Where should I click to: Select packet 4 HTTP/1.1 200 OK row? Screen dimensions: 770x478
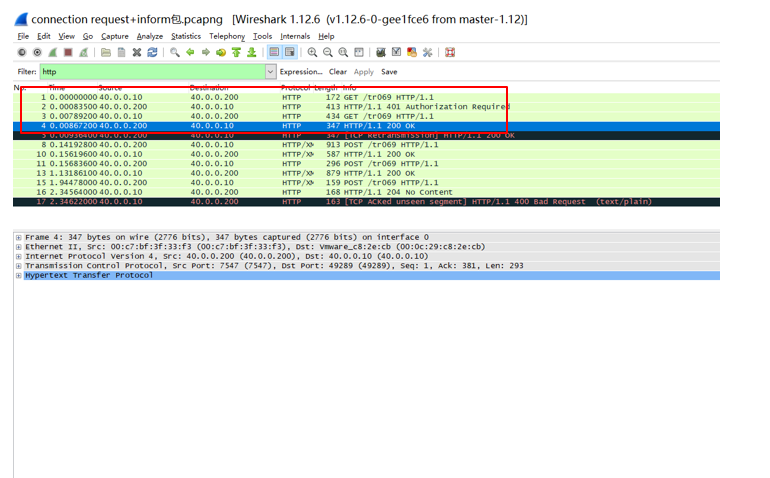[366, 126]
